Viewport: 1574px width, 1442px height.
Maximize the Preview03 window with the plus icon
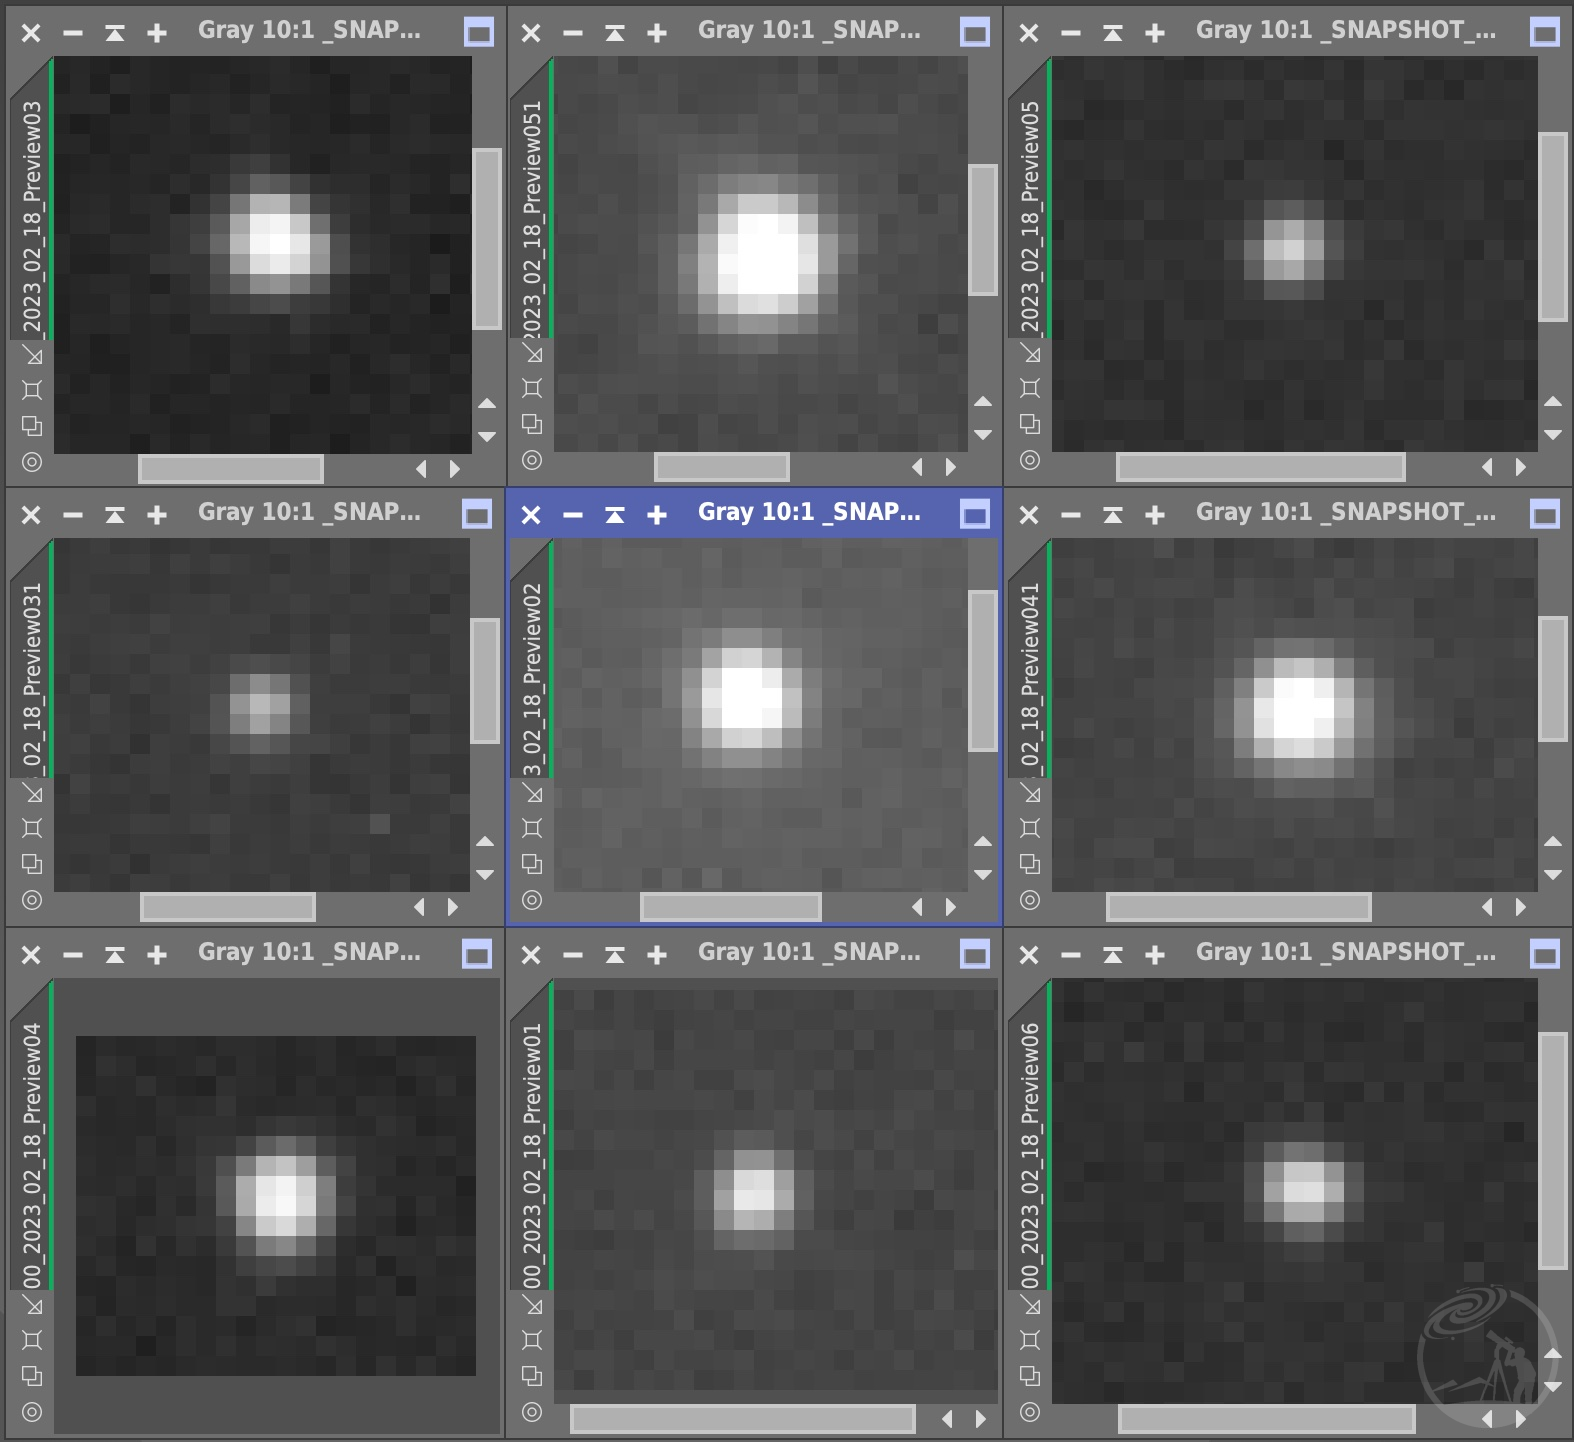(x=157, y=33)
